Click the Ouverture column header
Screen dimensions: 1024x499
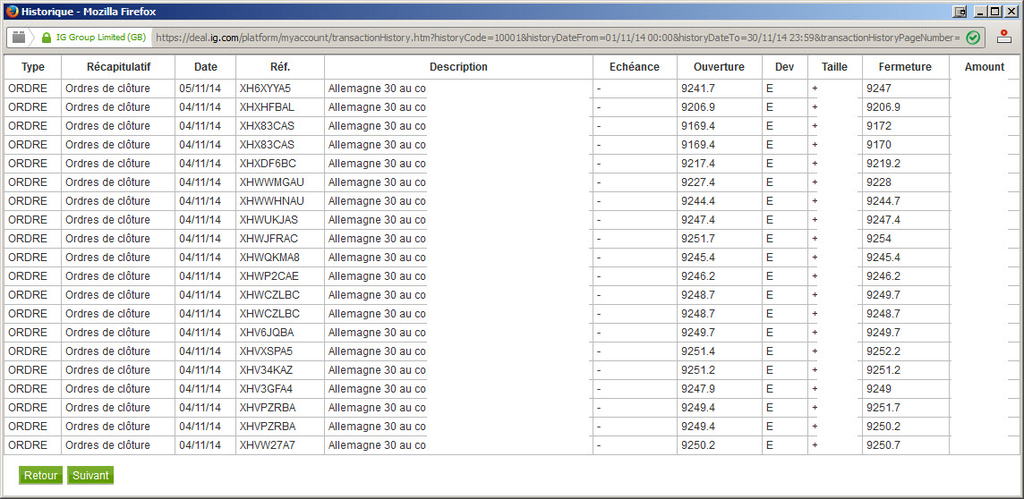[x=719, y=67]
